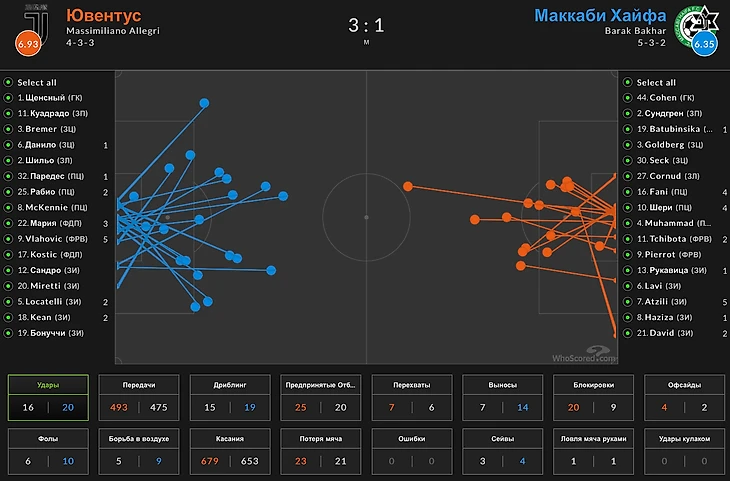Toggle player 44. Cohen goalkeeper

pyautogui.click(x=627, y=98)
